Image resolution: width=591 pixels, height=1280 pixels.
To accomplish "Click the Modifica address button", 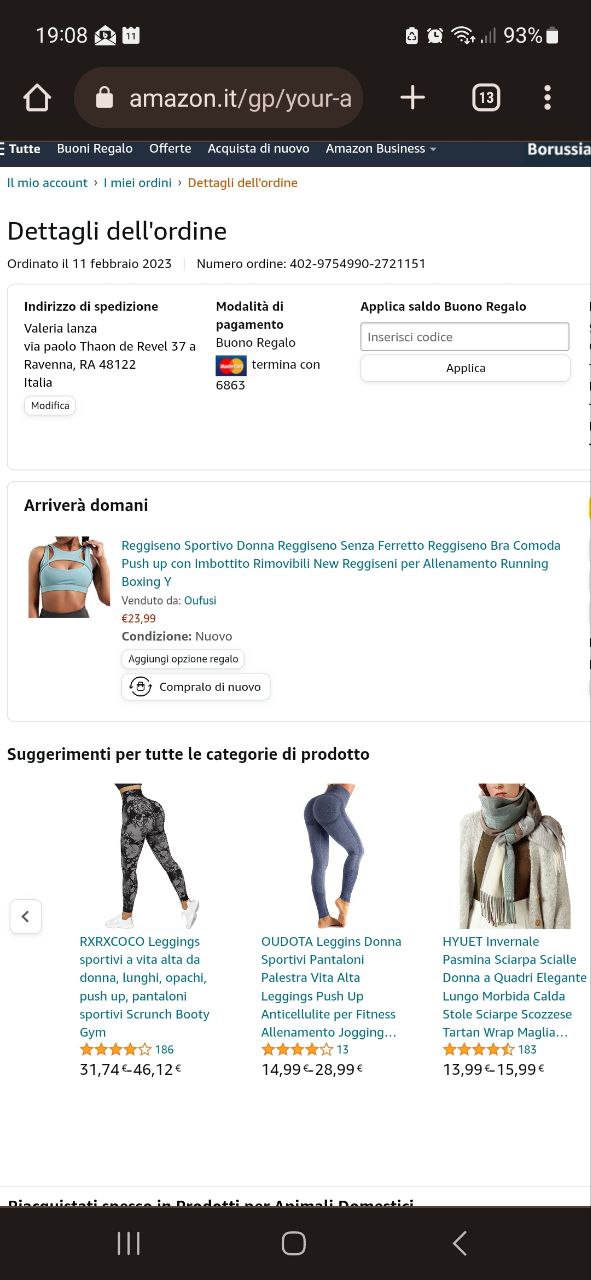I will (x=50, y=406).
